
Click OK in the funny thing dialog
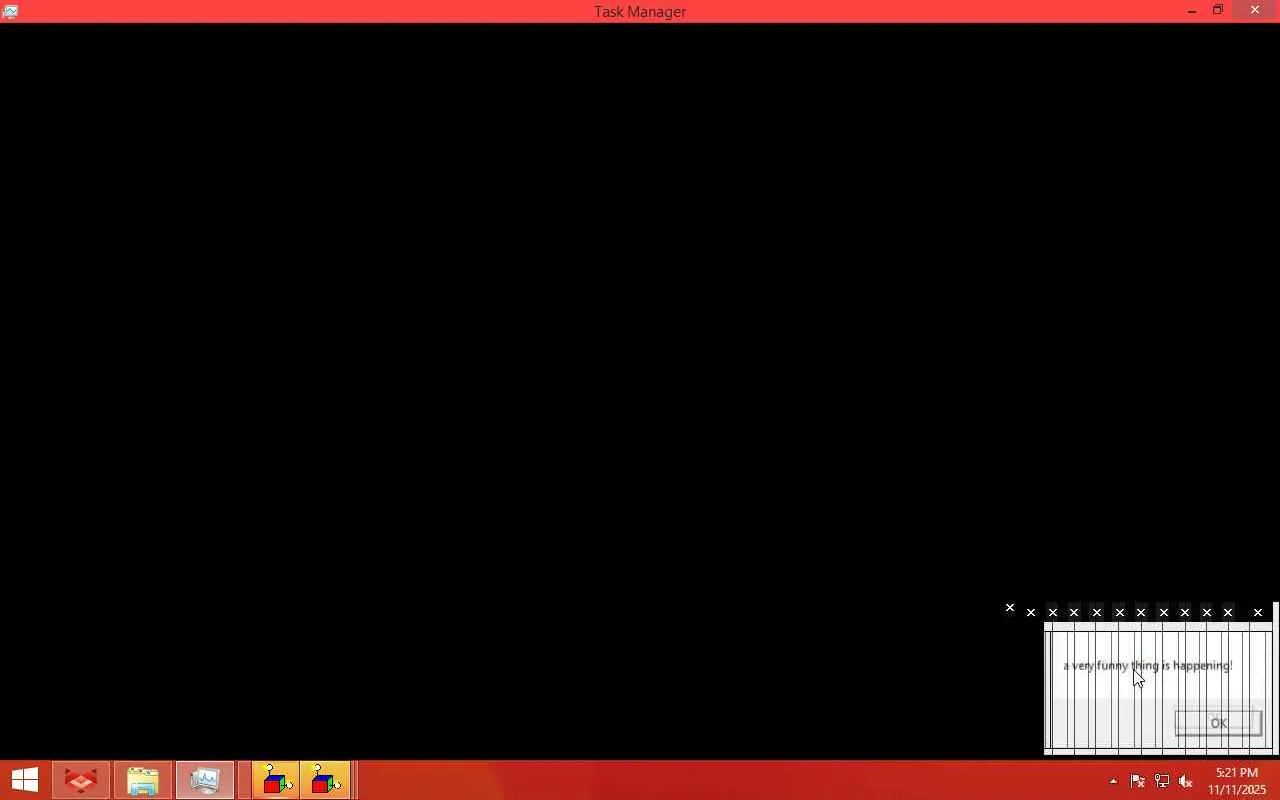click(1218, 723)
